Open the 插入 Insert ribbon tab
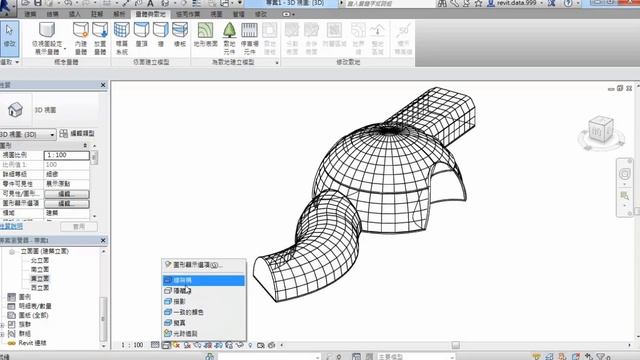 pos(75,14)
